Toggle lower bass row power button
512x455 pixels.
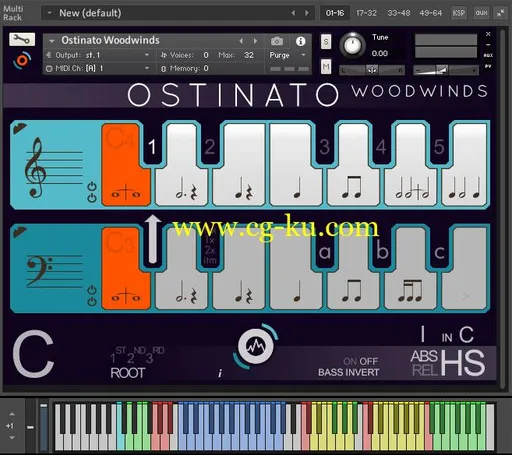coord(92,302)
